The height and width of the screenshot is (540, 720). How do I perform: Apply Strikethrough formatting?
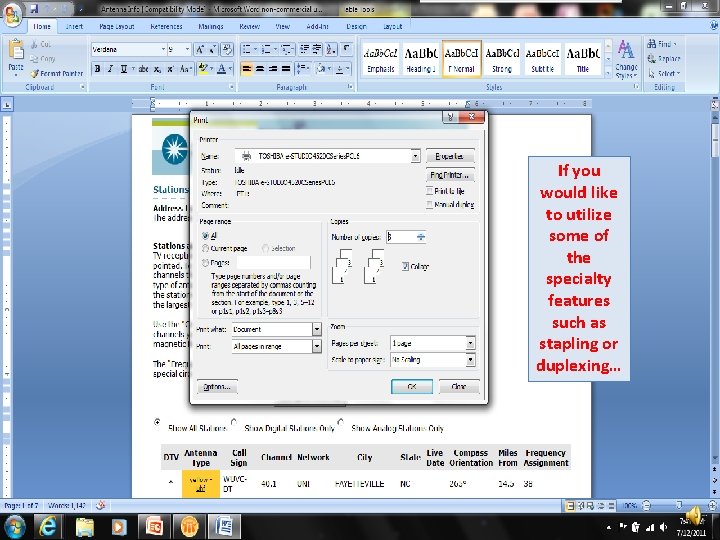(x=143, y=69)
